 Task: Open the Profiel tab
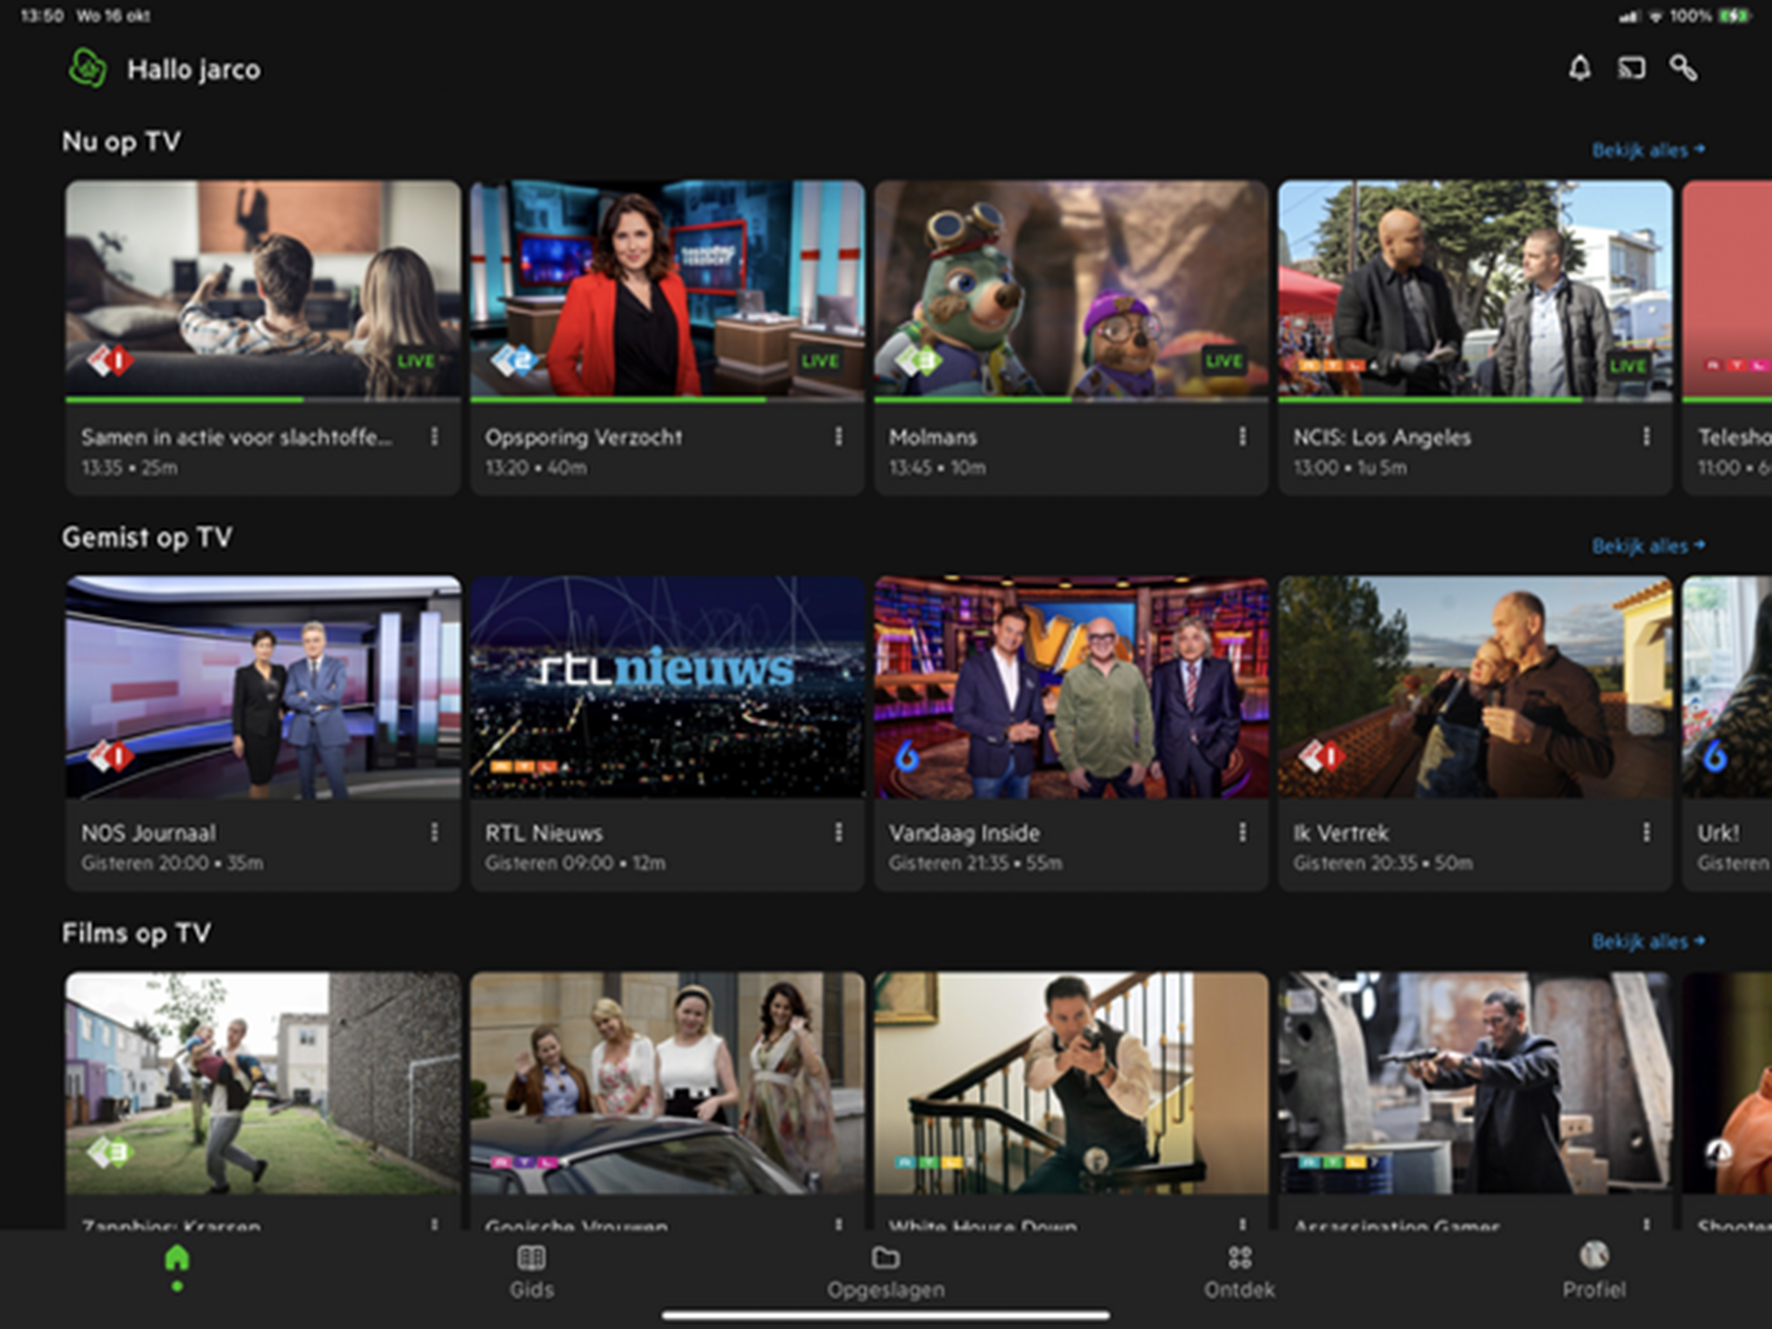click(1593, 1271)
